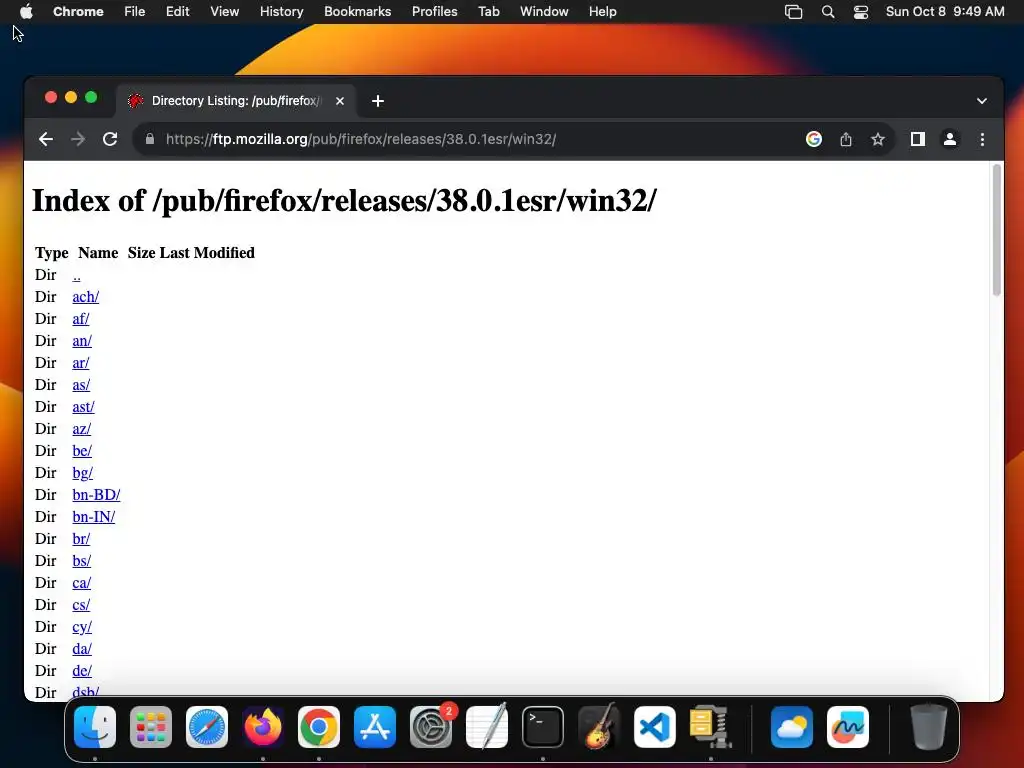This screenshot has width=1024, height=768.
Task: Click Chrome icon in the Dock
Action: point(319,727)
